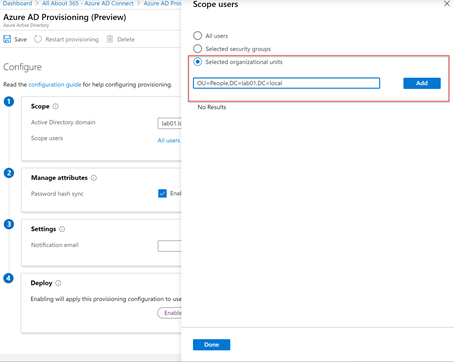454x362 pixels.
Task: Click the Manage attributes section title
Action: (59, 178)
